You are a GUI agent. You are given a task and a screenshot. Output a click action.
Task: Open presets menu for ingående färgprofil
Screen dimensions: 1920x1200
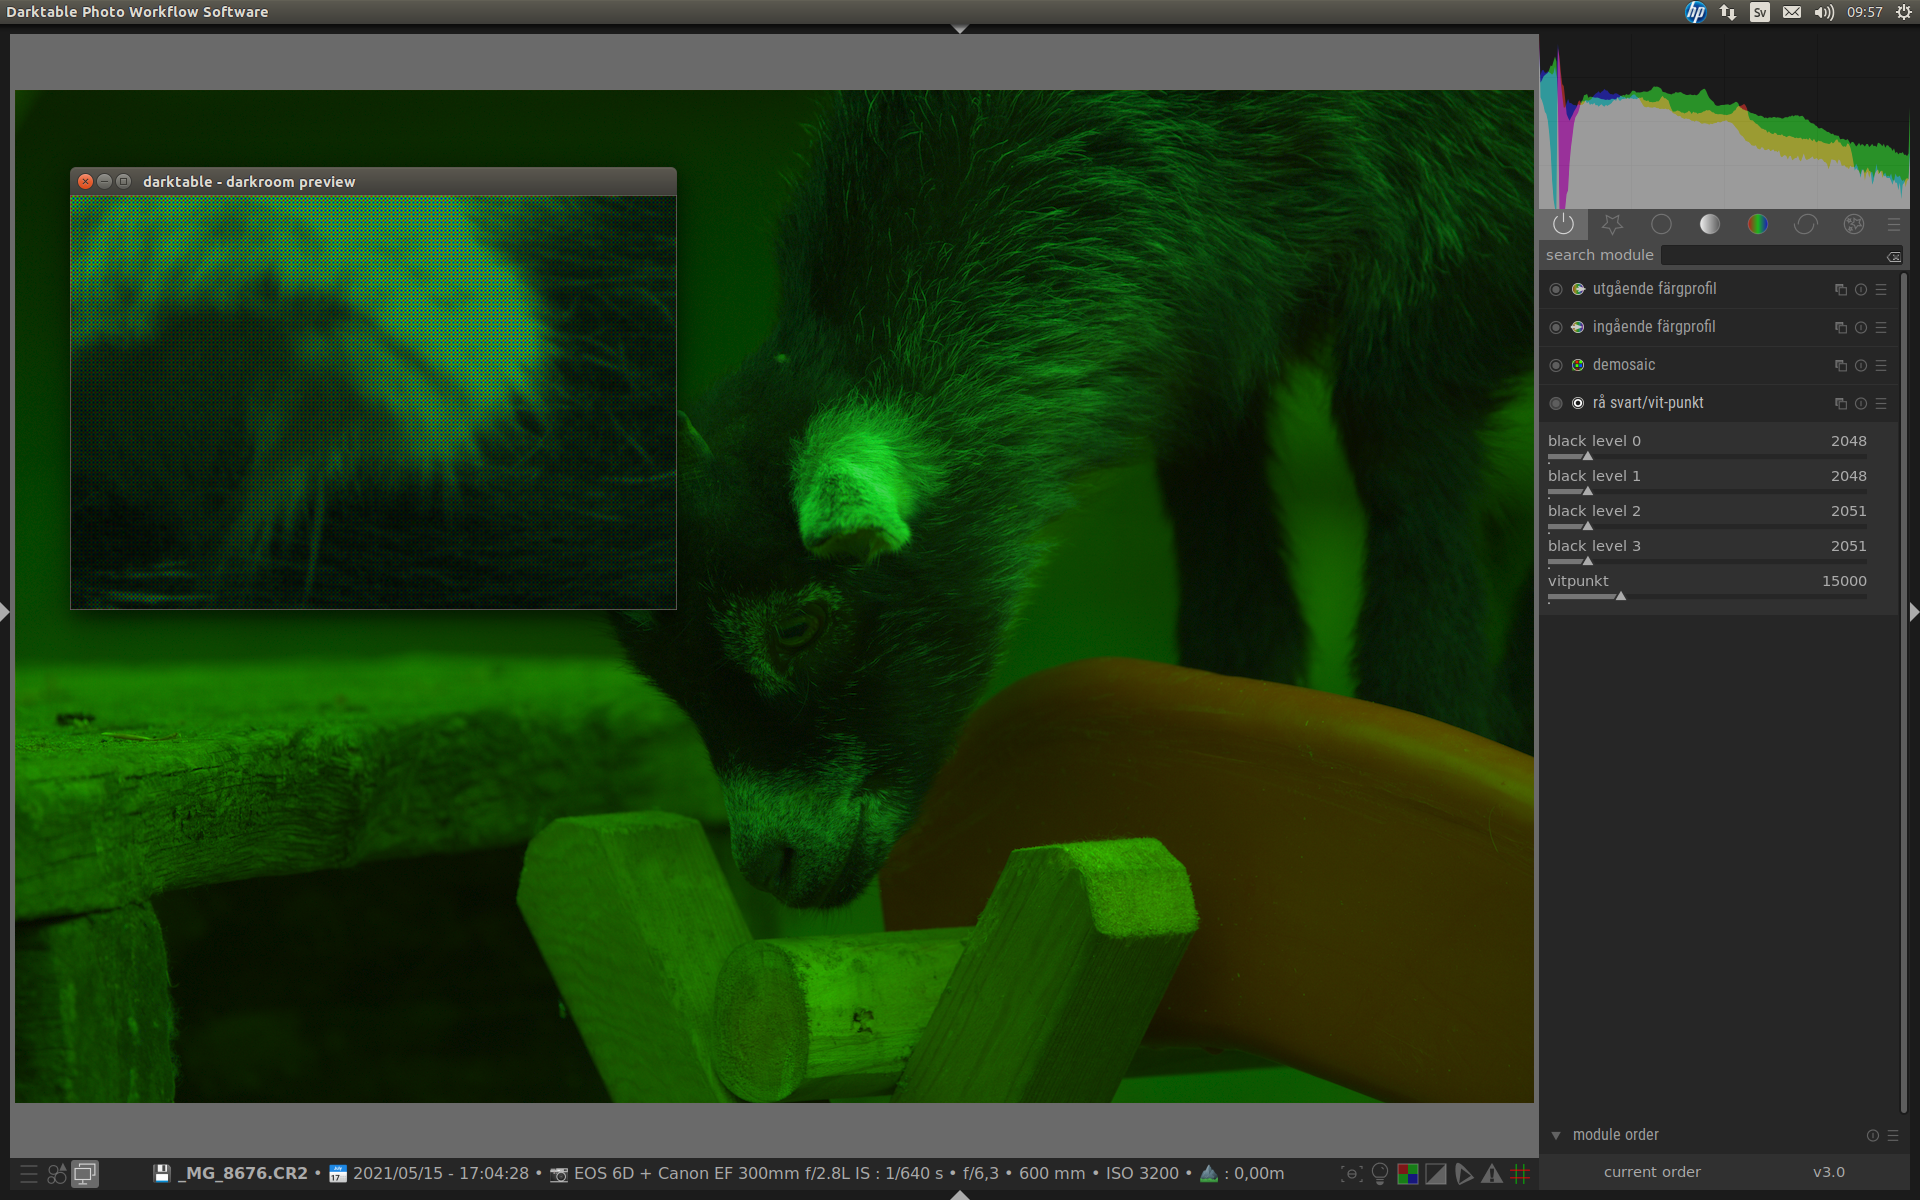(x=1881, y=328)
